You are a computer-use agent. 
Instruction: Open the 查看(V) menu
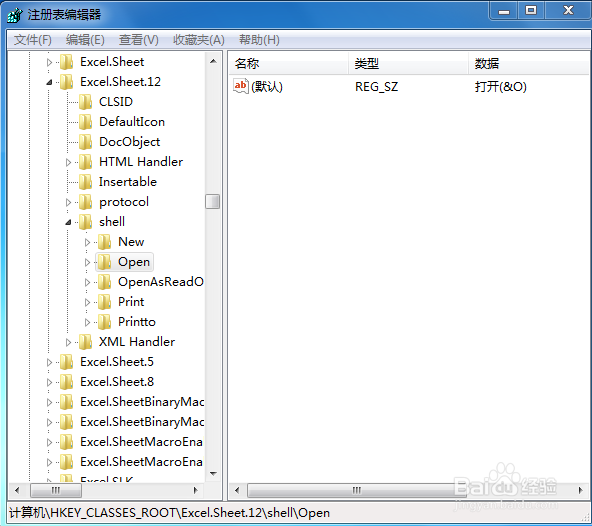coord(139,40)
